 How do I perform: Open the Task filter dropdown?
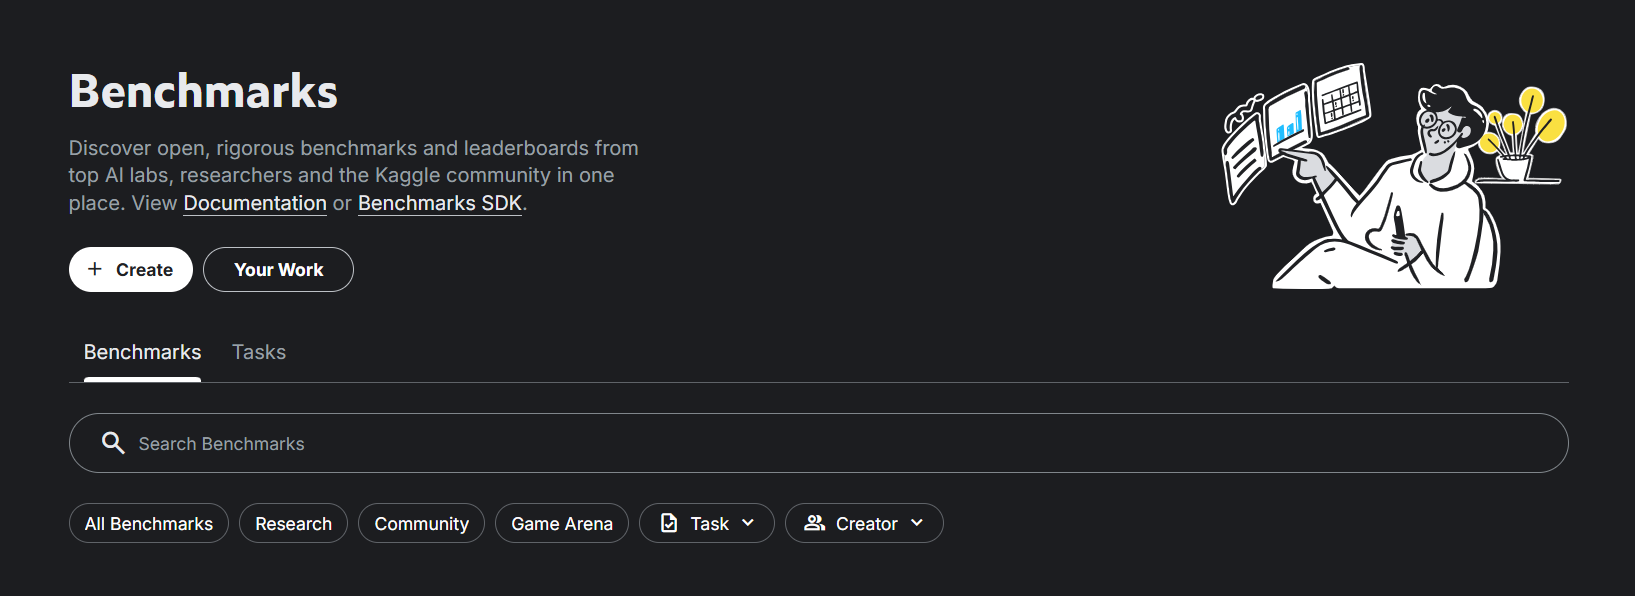(x=707, y=523)
